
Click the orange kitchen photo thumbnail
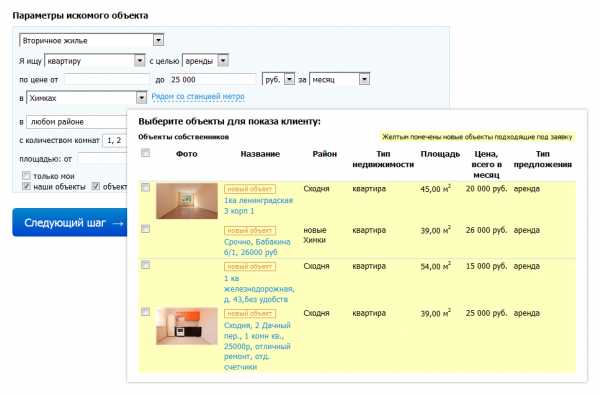point(187,326)
